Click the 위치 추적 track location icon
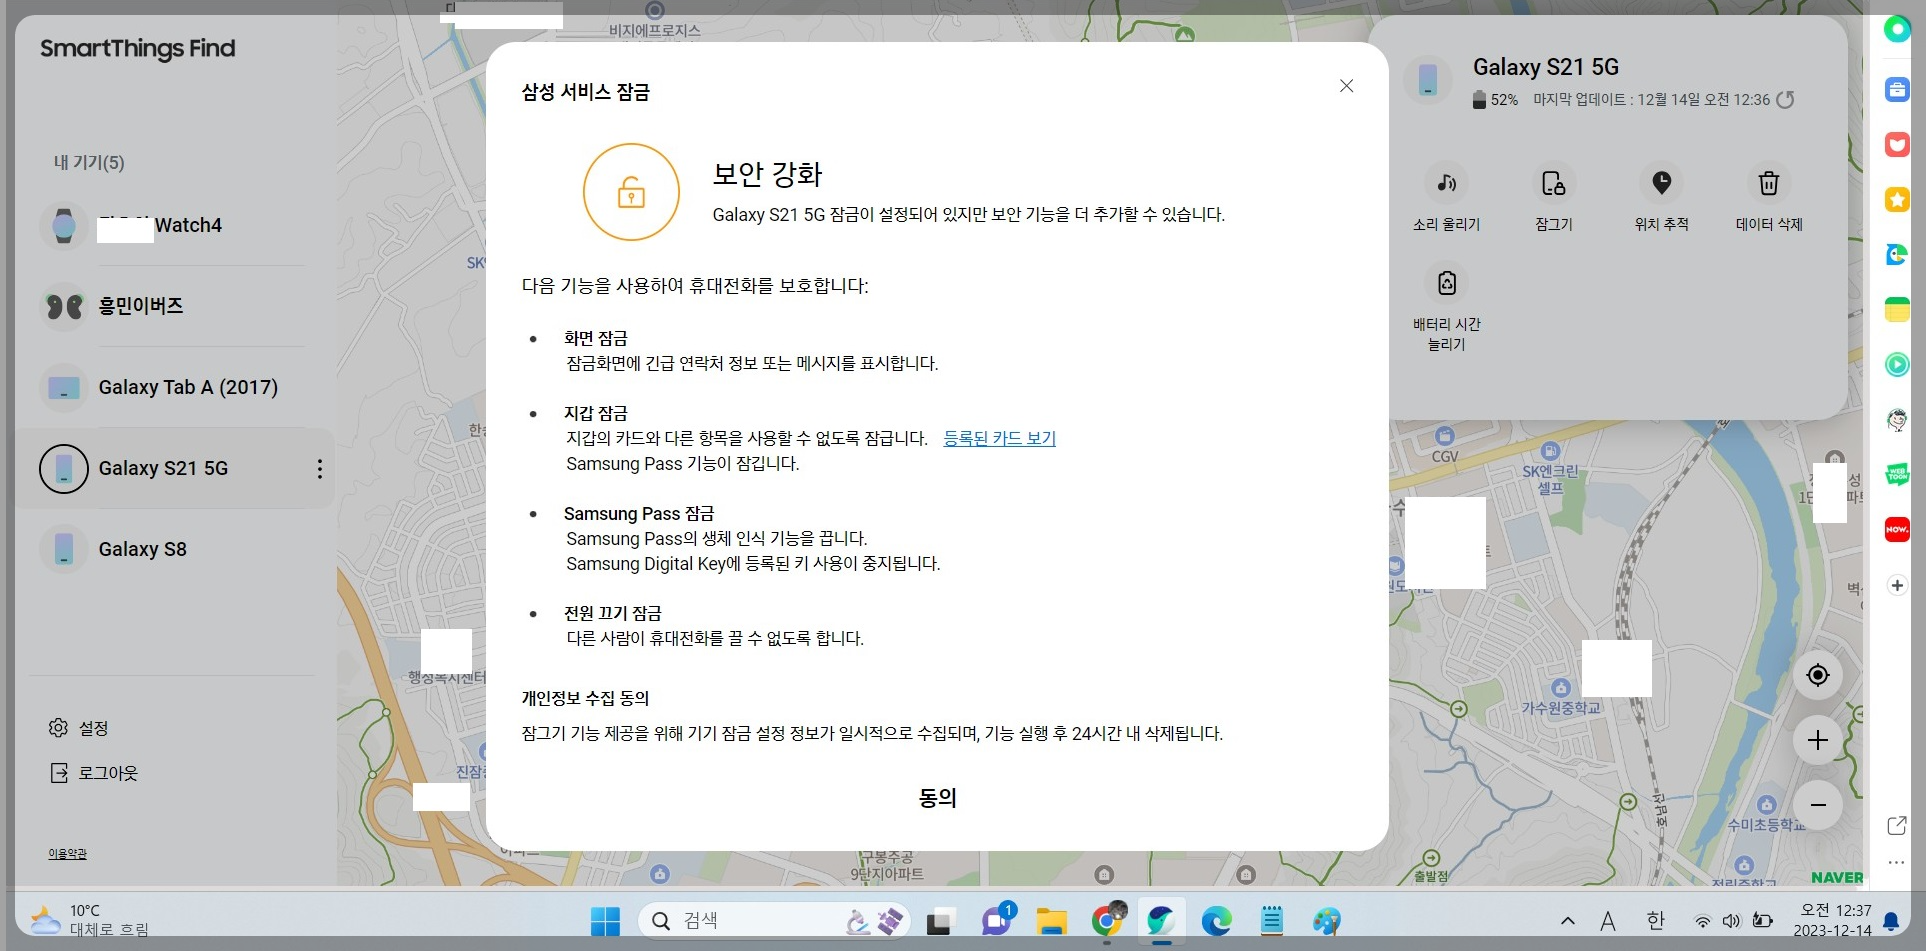1926x951 pixels. click(1661, 183)
